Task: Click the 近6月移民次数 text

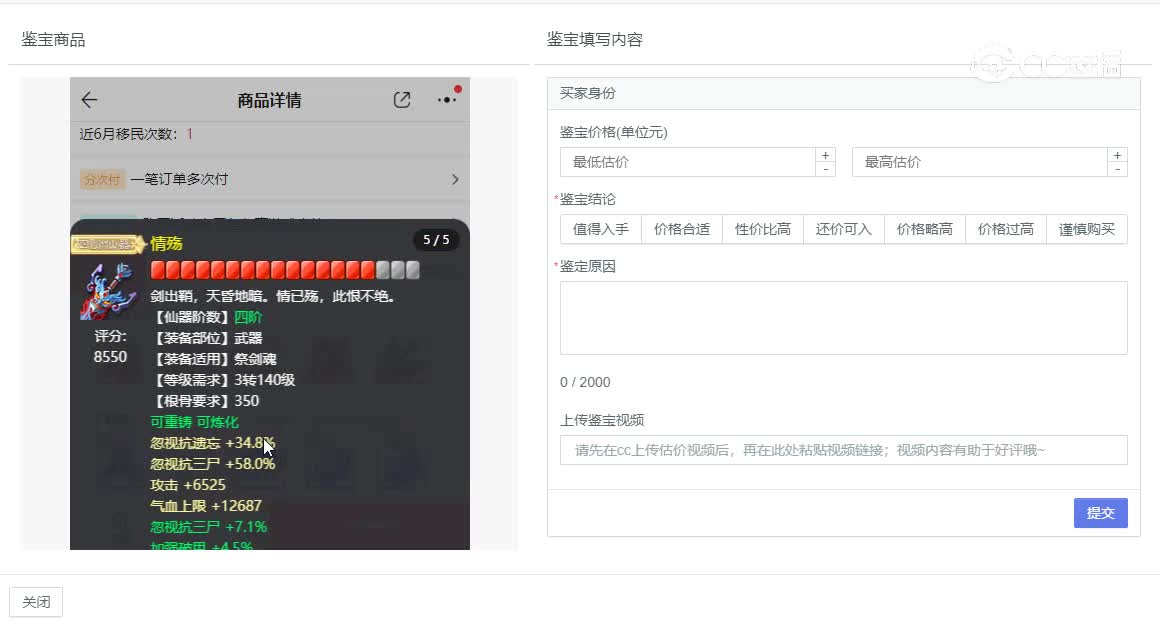Action: (136, 134)
